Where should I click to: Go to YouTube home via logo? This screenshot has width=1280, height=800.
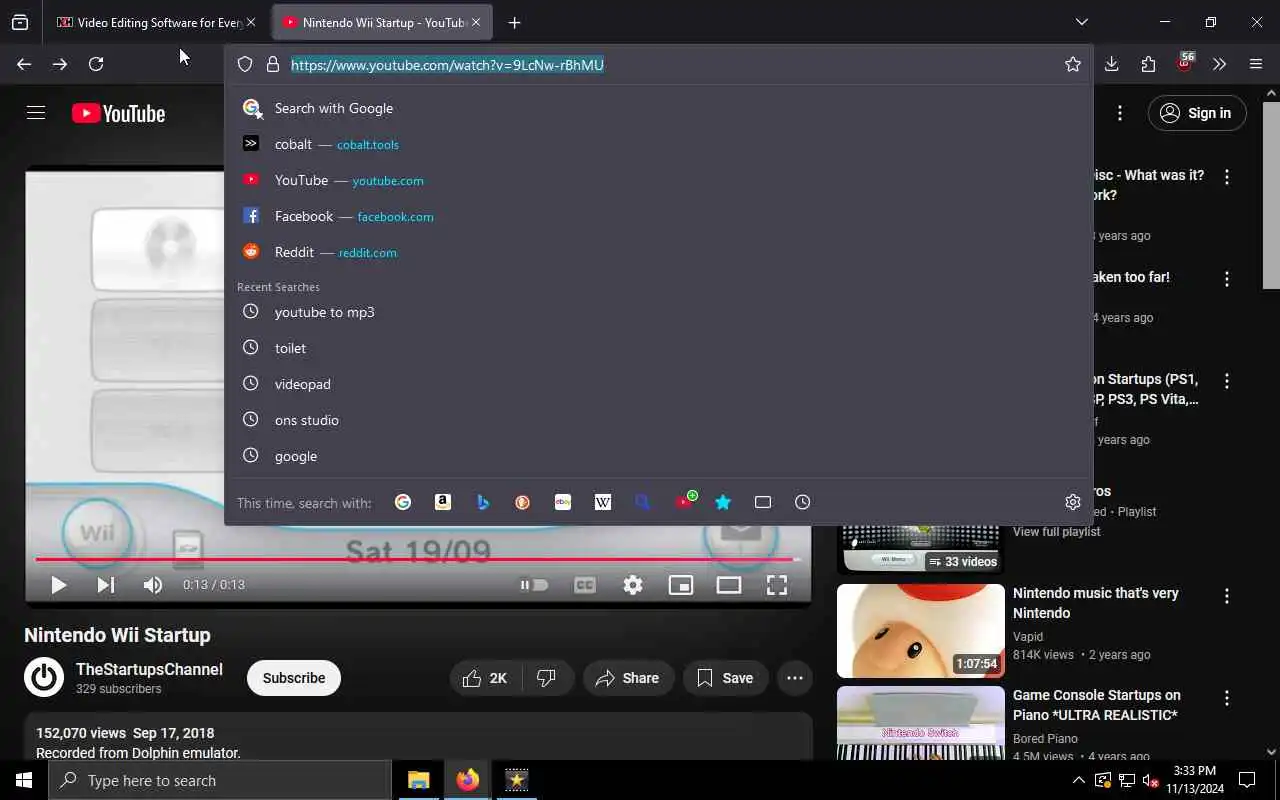click(x=118, y=113)
